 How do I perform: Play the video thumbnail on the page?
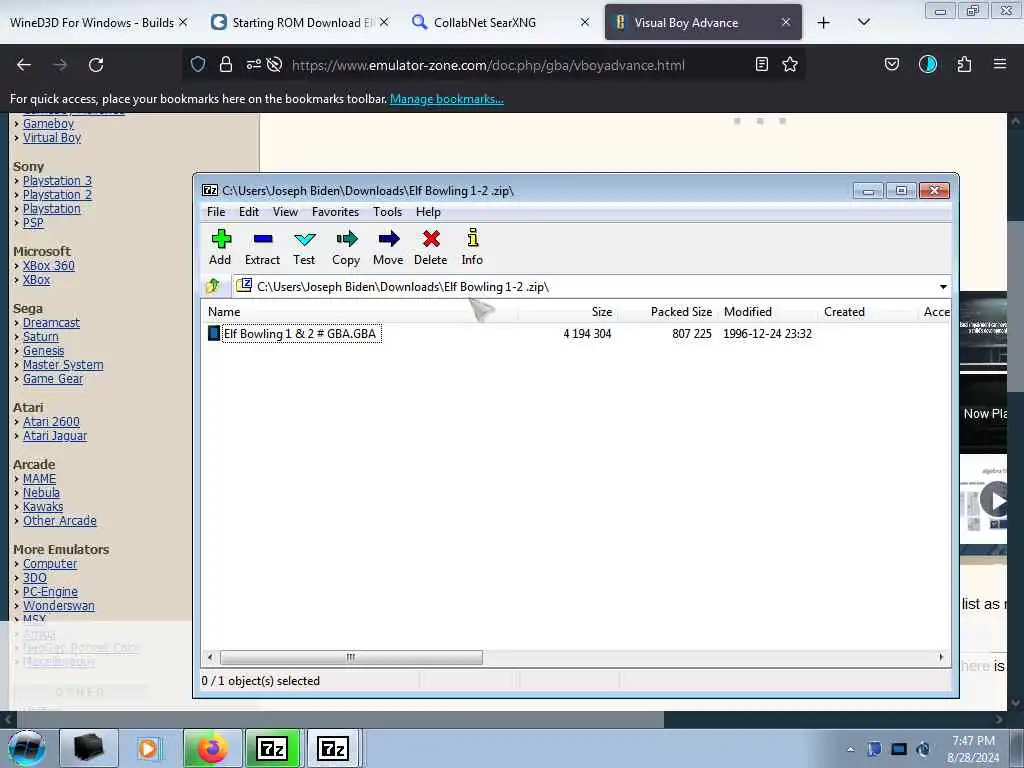[995, 500]
